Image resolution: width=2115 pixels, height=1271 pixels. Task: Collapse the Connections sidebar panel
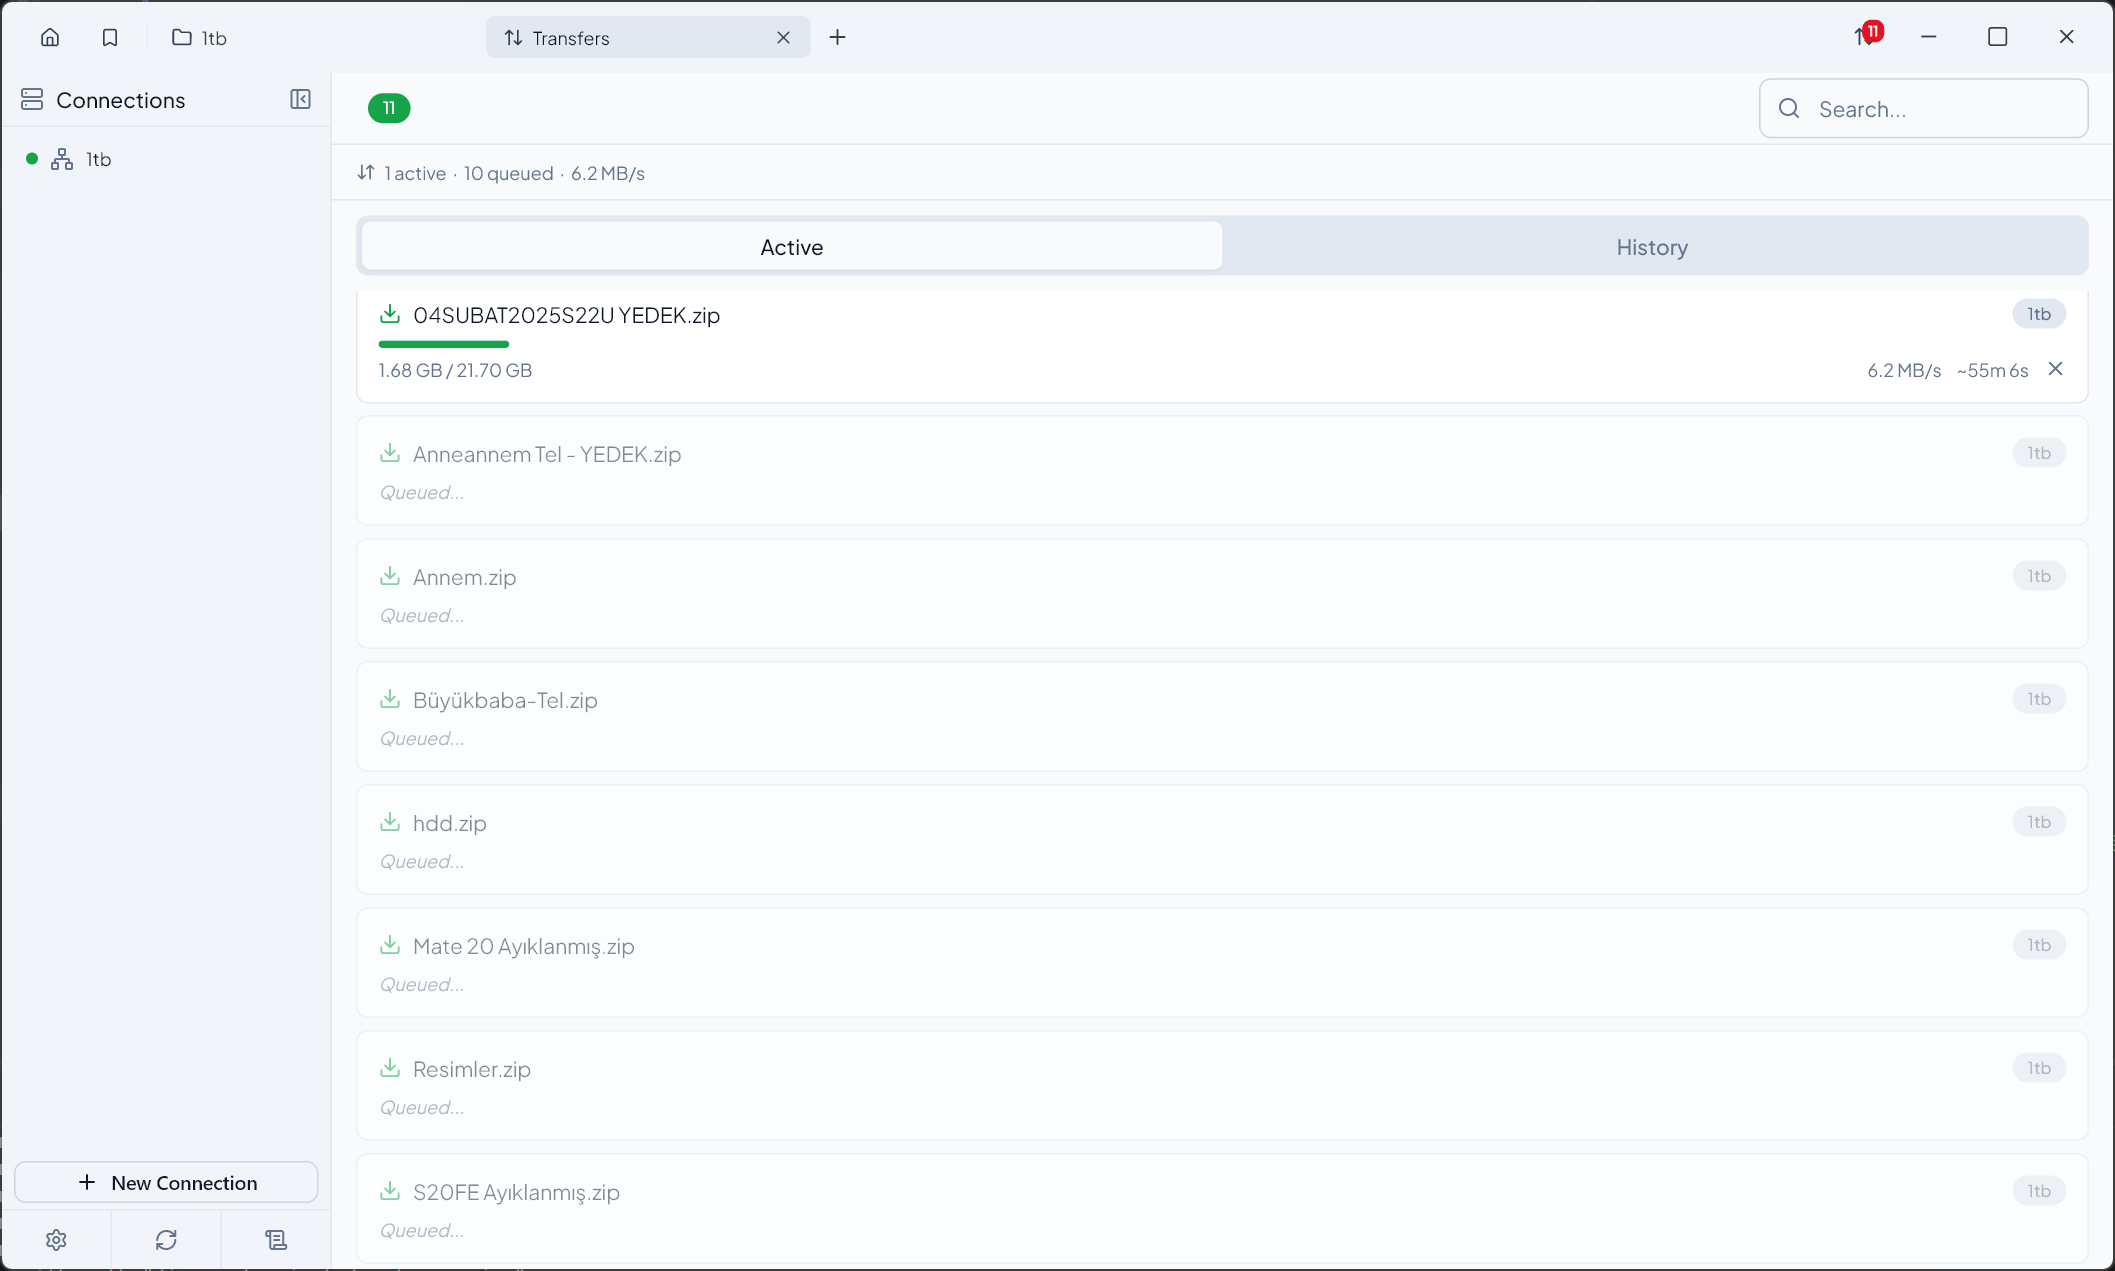point(301,99)
